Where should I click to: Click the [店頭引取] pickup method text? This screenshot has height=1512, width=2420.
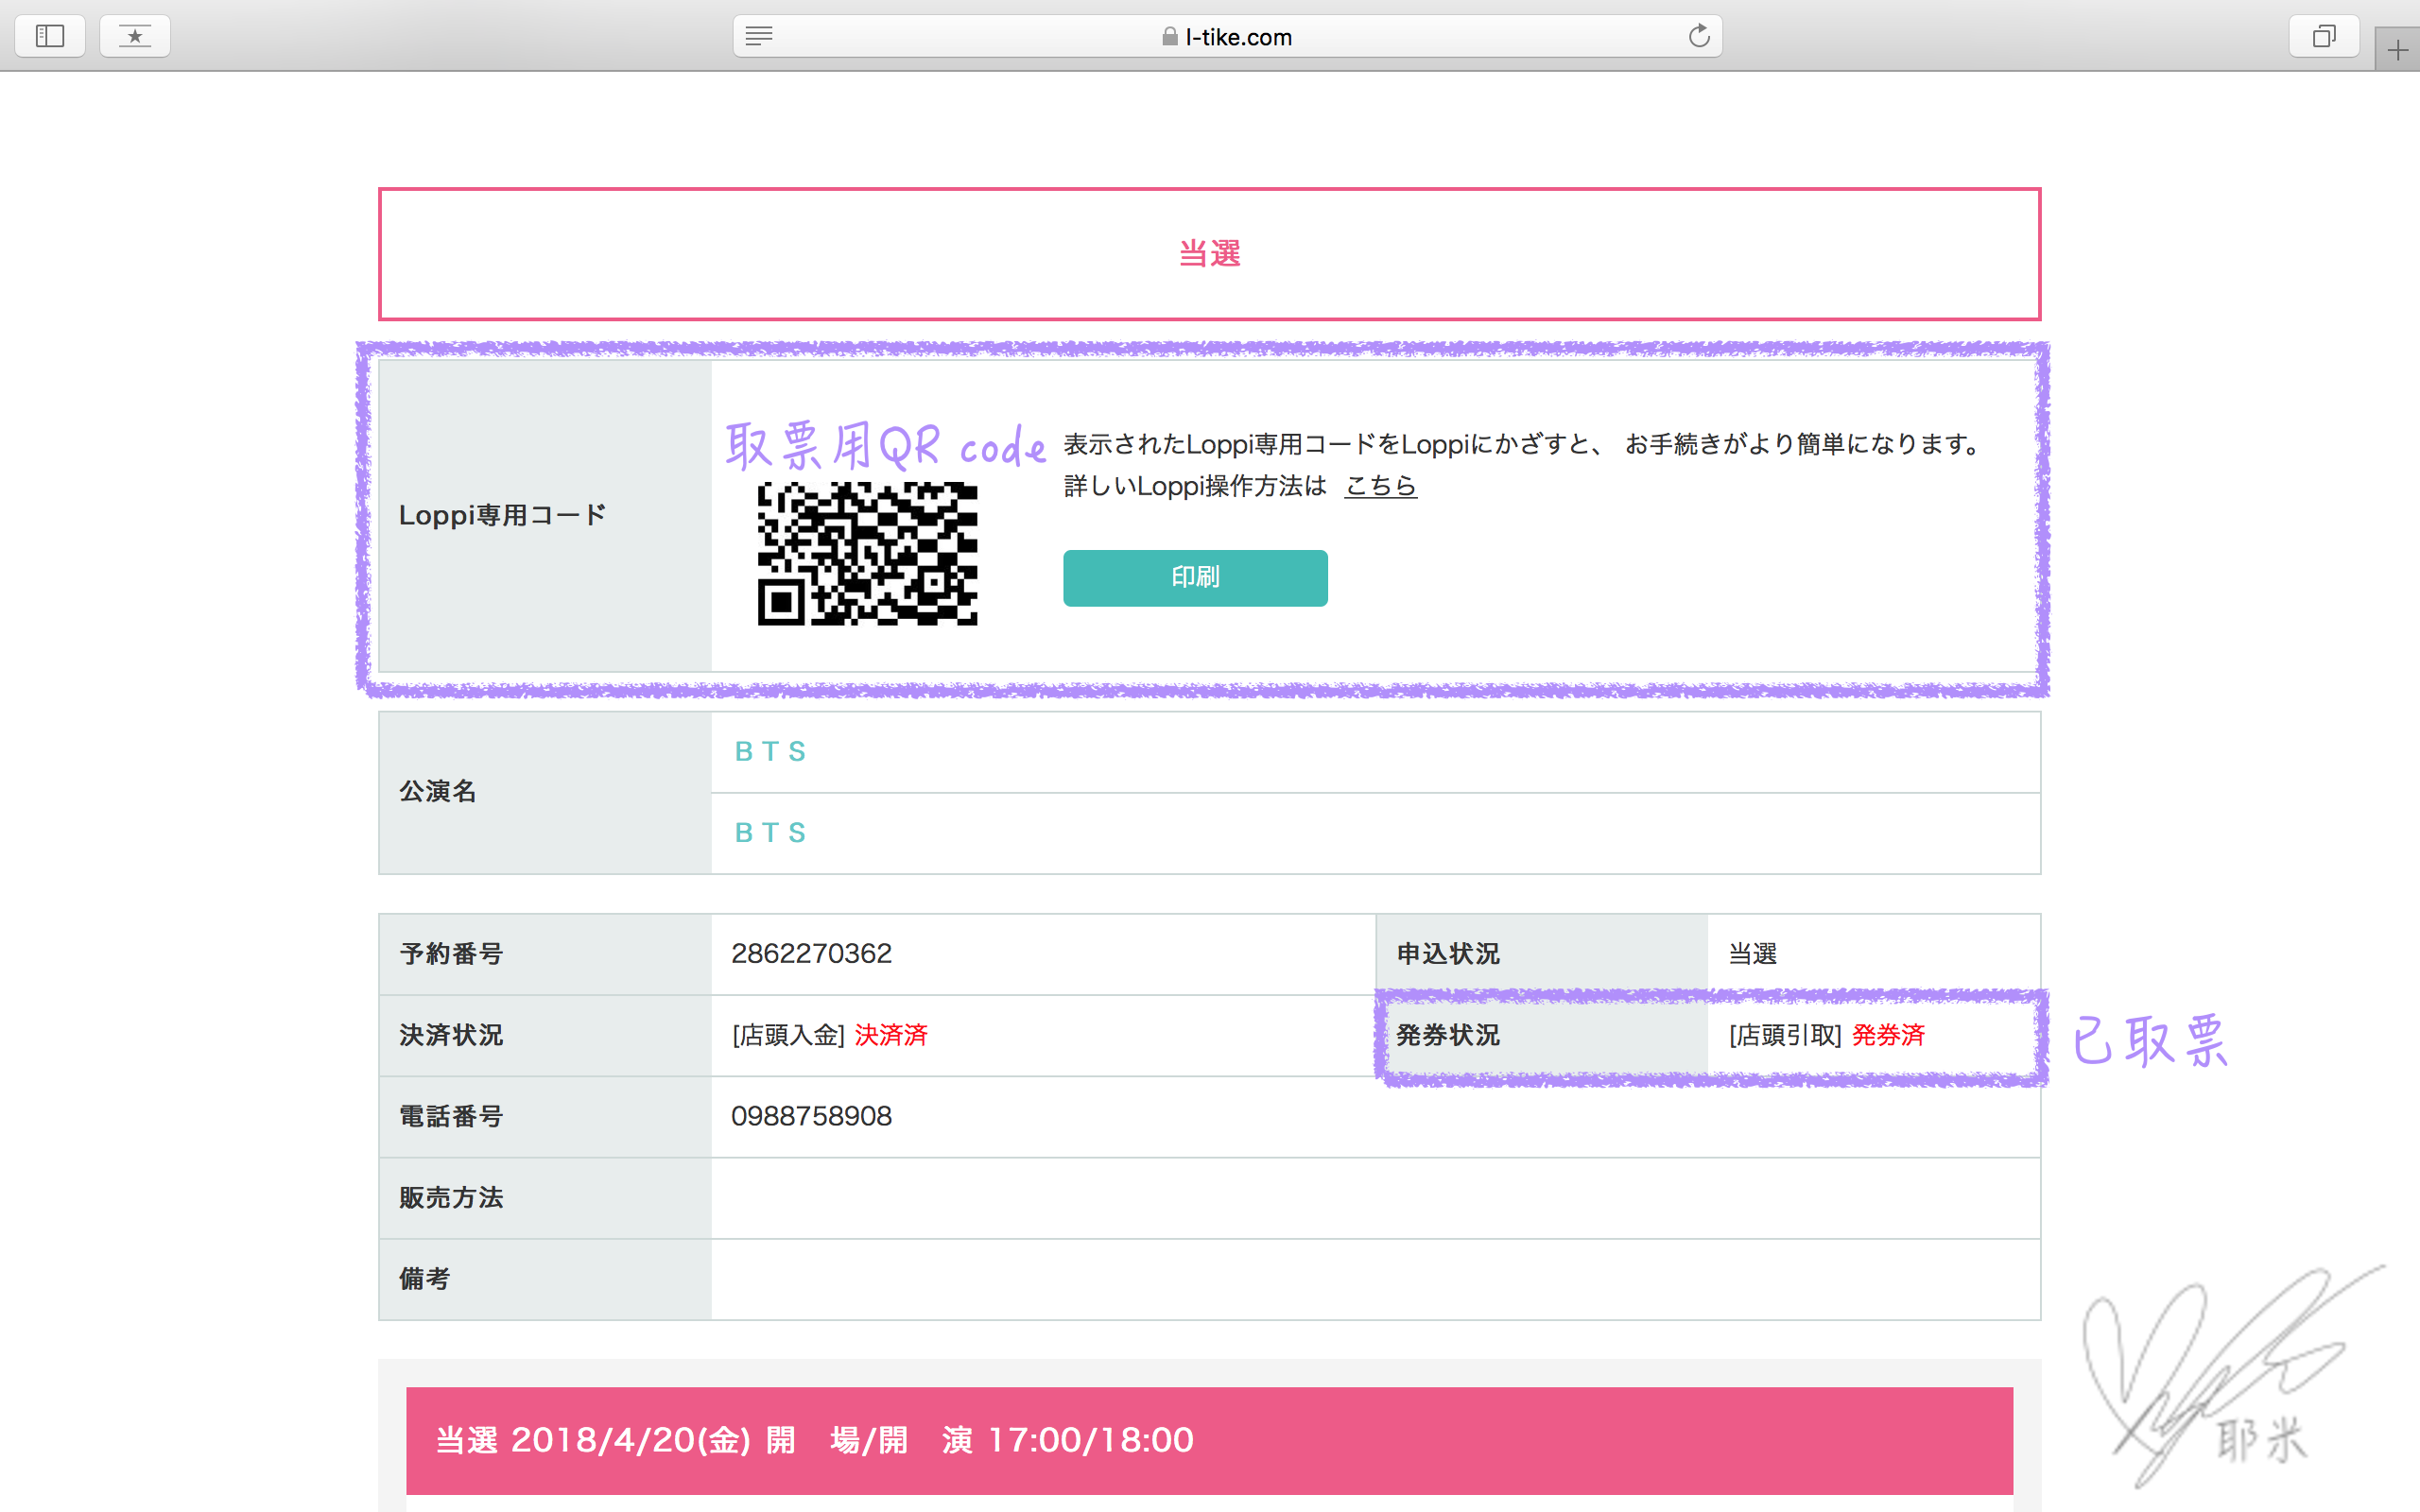tap(1785, 1035)
